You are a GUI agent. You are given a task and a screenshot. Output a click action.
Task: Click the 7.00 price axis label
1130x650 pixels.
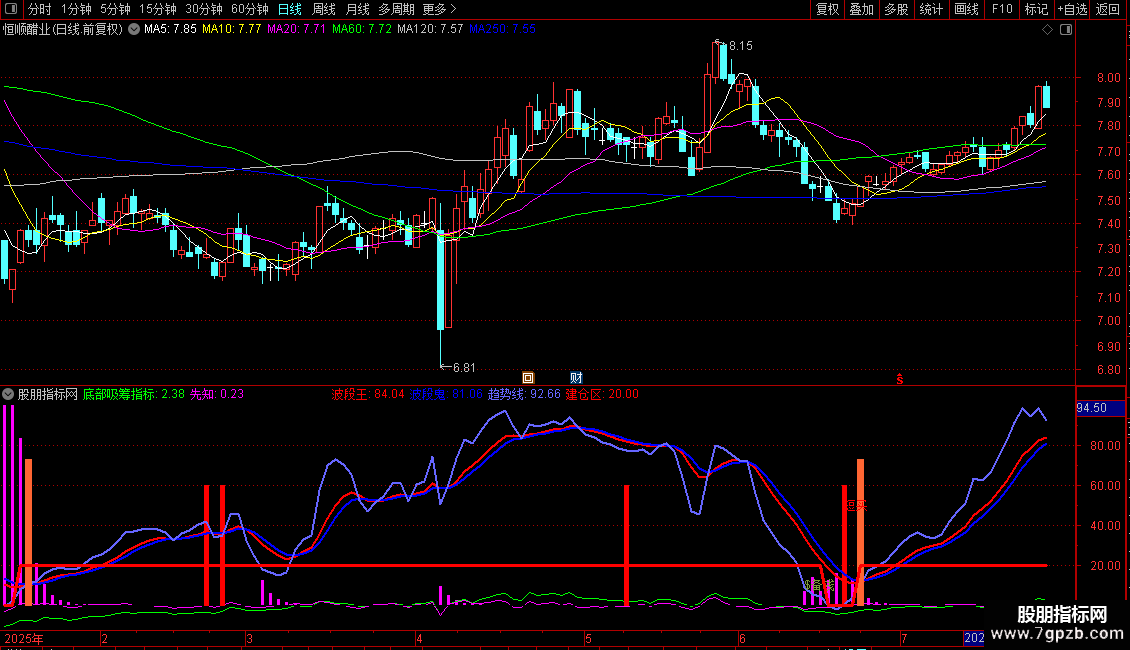tap(1108, 321)
